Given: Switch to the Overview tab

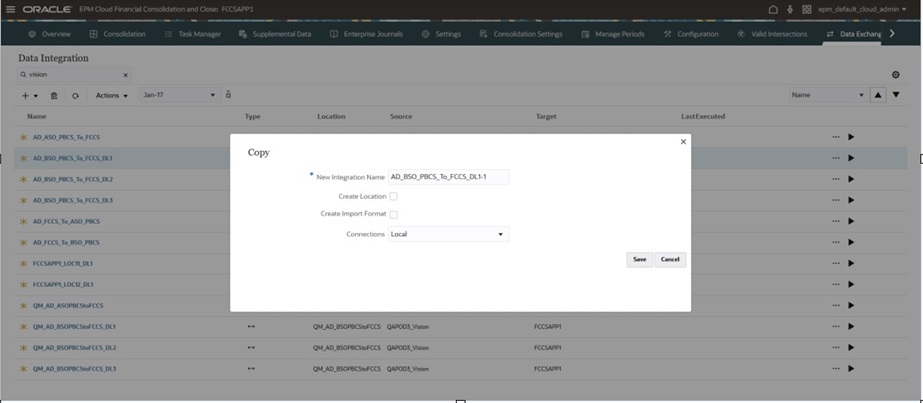Looking at the screenshot, I should [x=49, y=34].
